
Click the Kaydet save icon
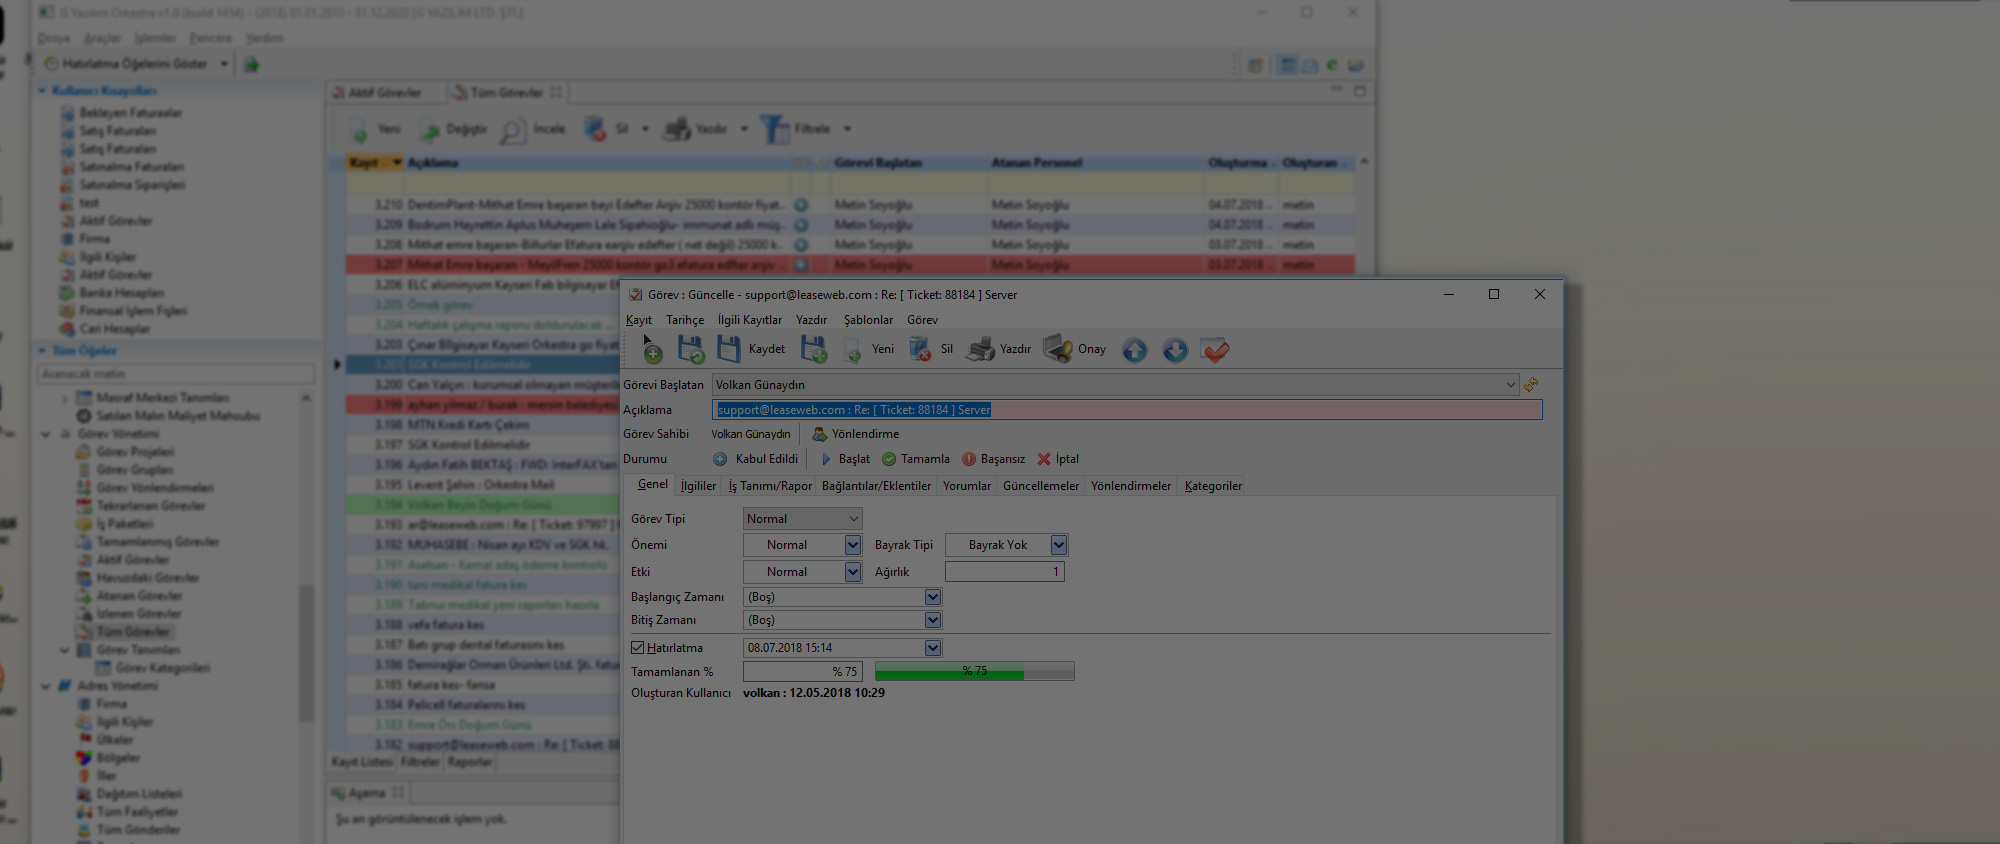(x=730, y=349)
